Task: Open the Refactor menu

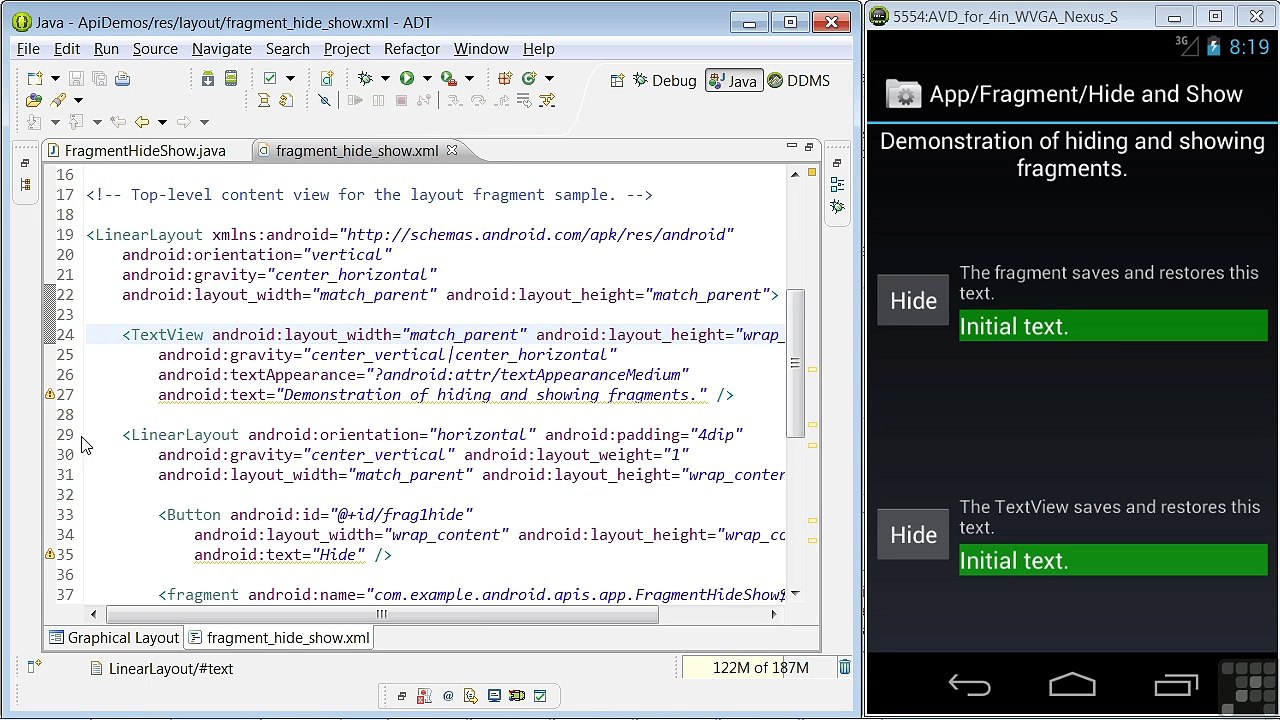Action: [412, 49]
